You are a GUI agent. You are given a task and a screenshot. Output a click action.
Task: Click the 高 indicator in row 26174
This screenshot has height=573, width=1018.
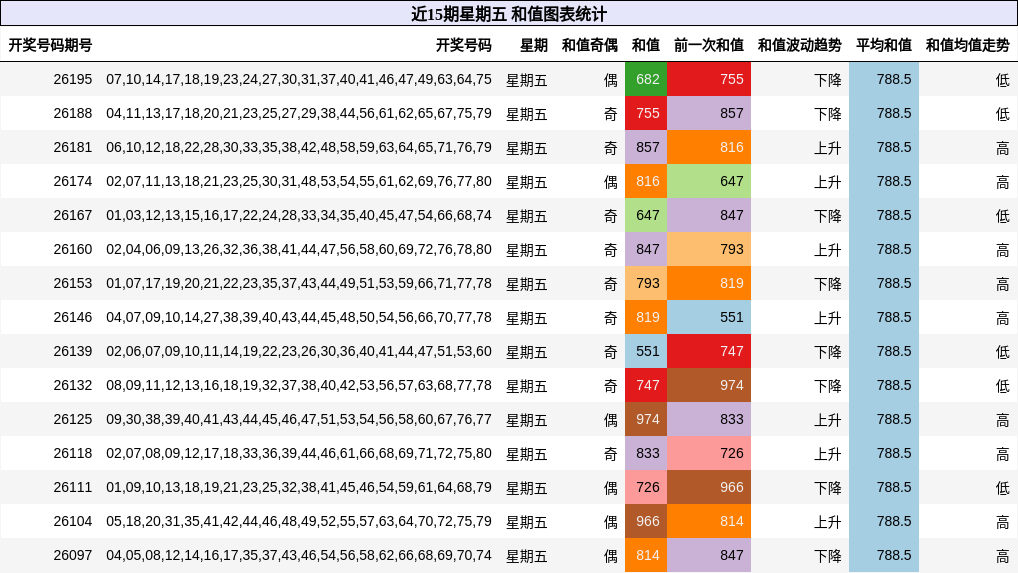coord(1002,182)
